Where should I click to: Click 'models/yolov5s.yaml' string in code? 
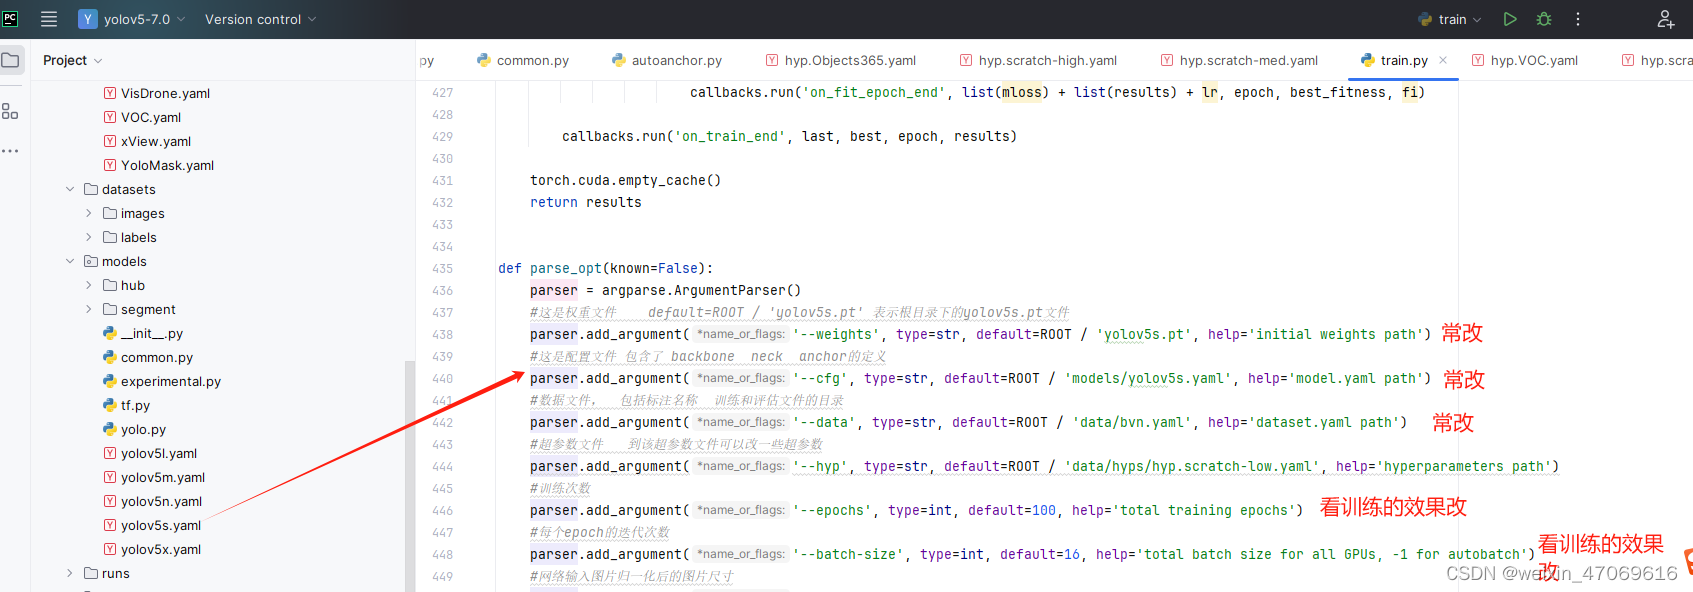[x=1148, y=378]
